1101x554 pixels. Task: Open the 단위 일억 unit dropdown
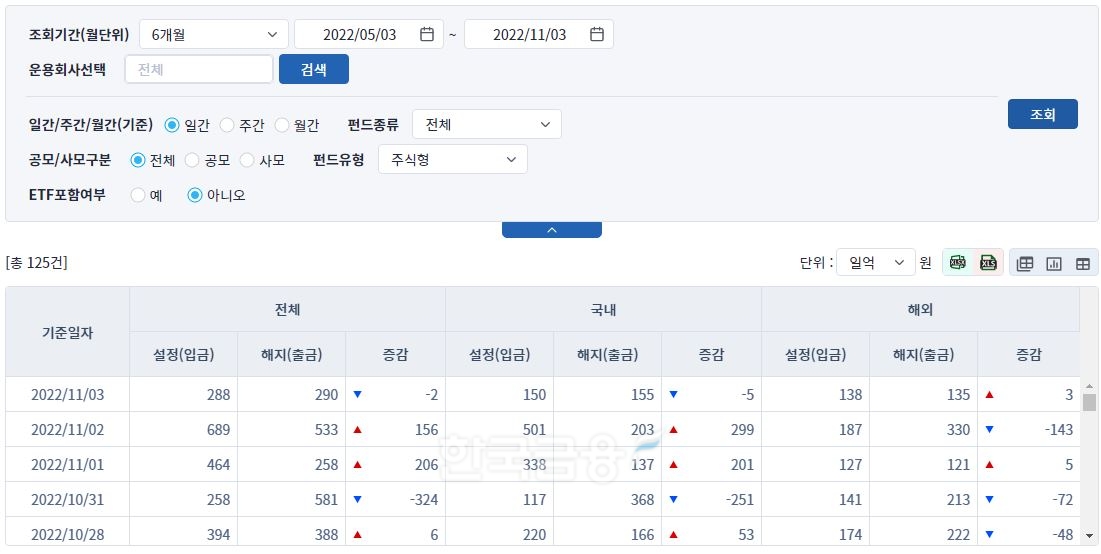875,263
